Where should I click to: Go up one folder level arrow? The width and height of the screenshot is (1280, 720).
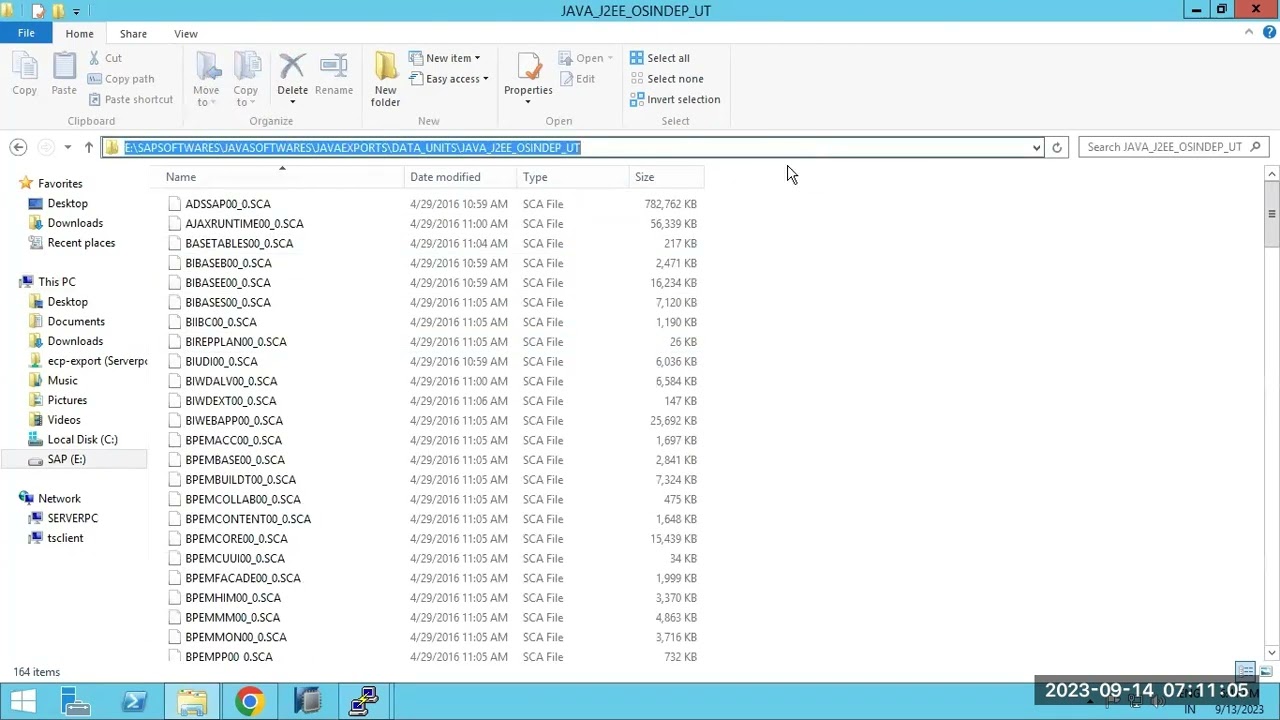click(x=88, y=147)
